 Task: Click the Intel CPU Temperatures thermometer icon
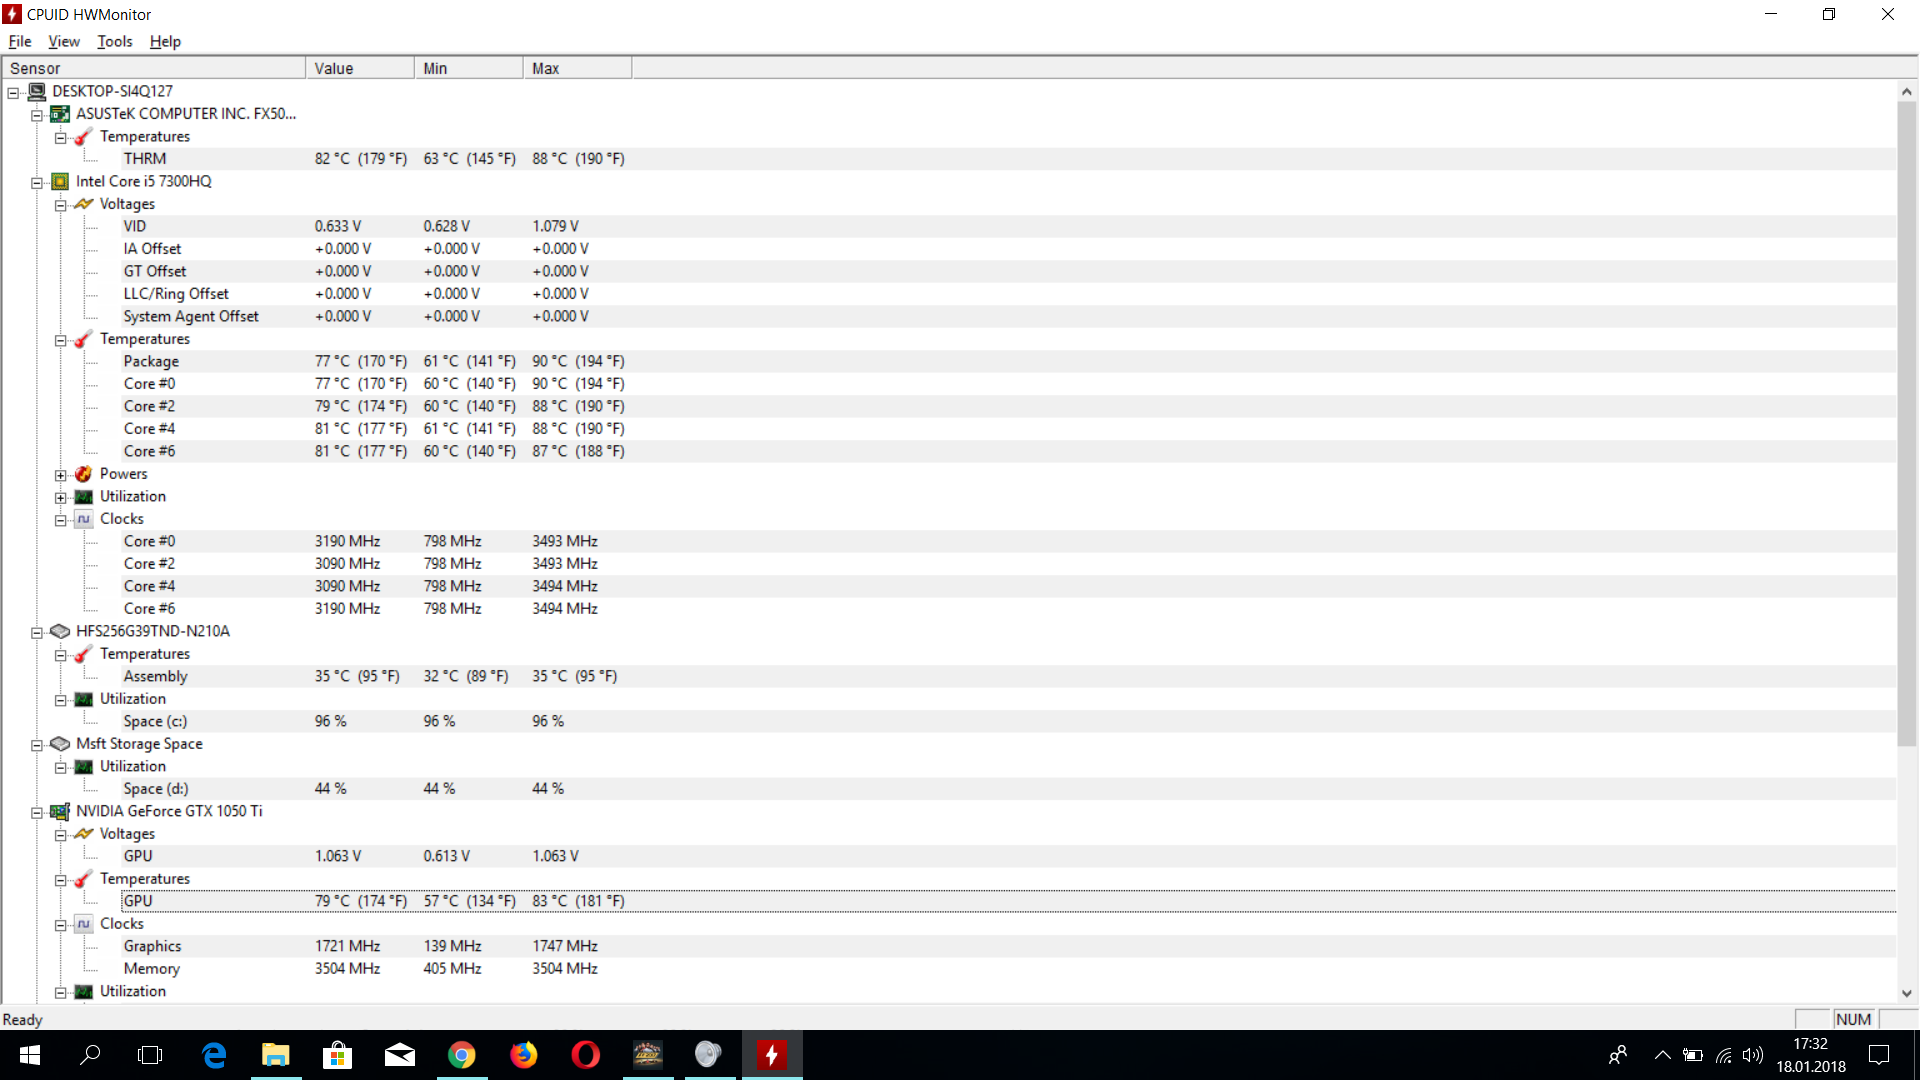(x=84, y=339)
